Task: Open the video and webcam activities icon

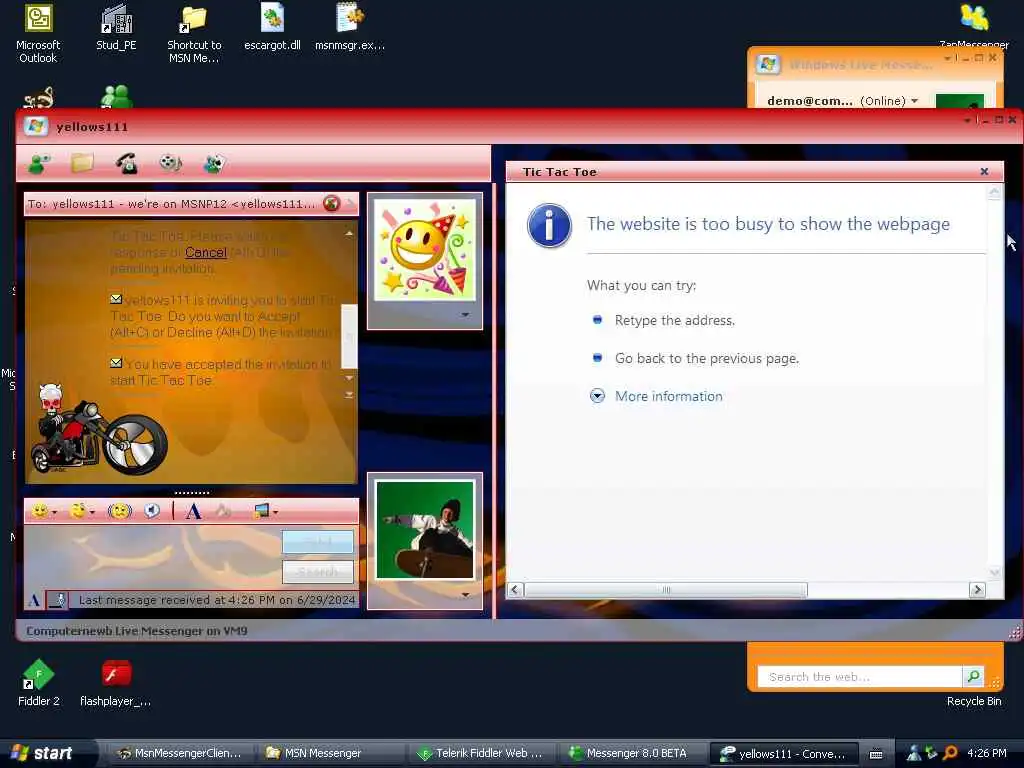Action: coord(170,163)
